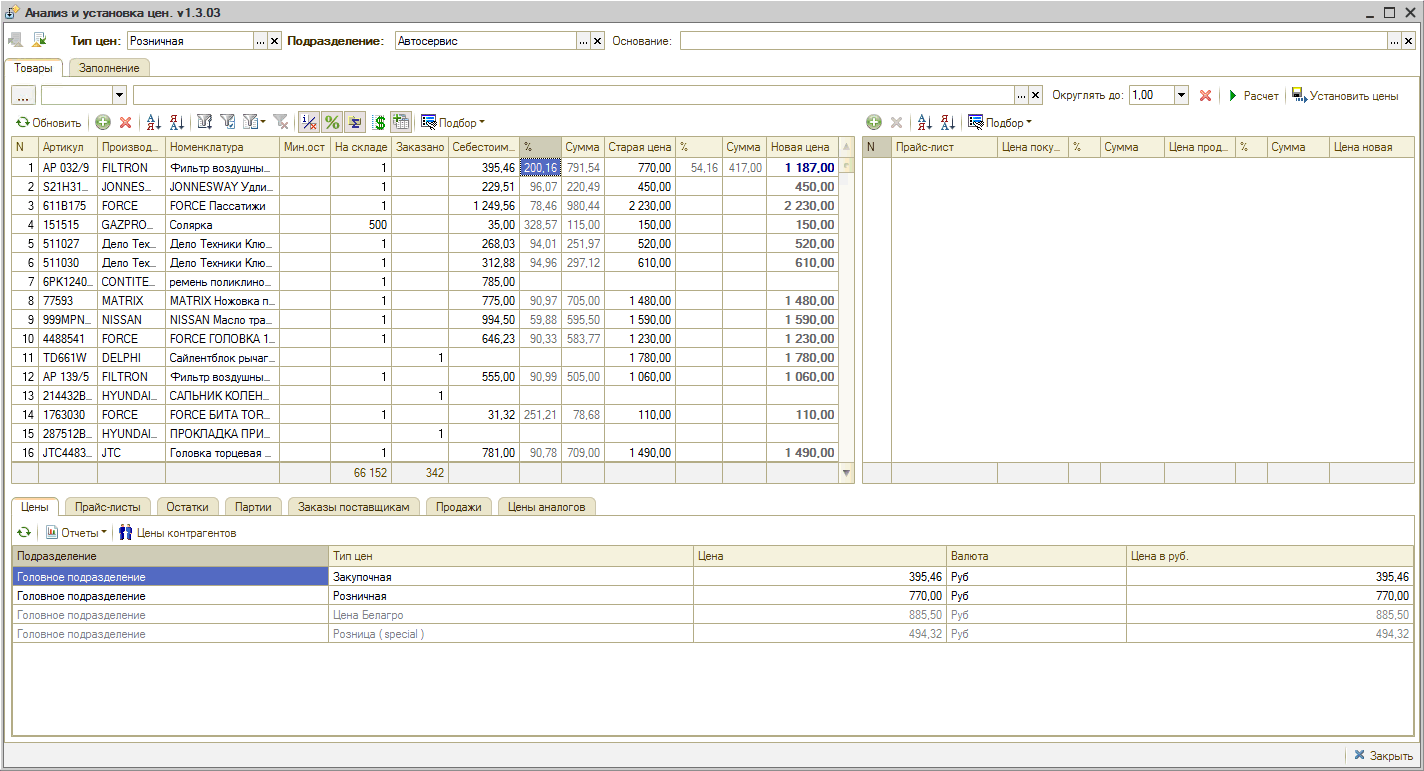Image resolution: width=1424 pixels, height=771 pixels.
Task: Open Подбор dropdown in products toolbar
Action: point(453,123)
